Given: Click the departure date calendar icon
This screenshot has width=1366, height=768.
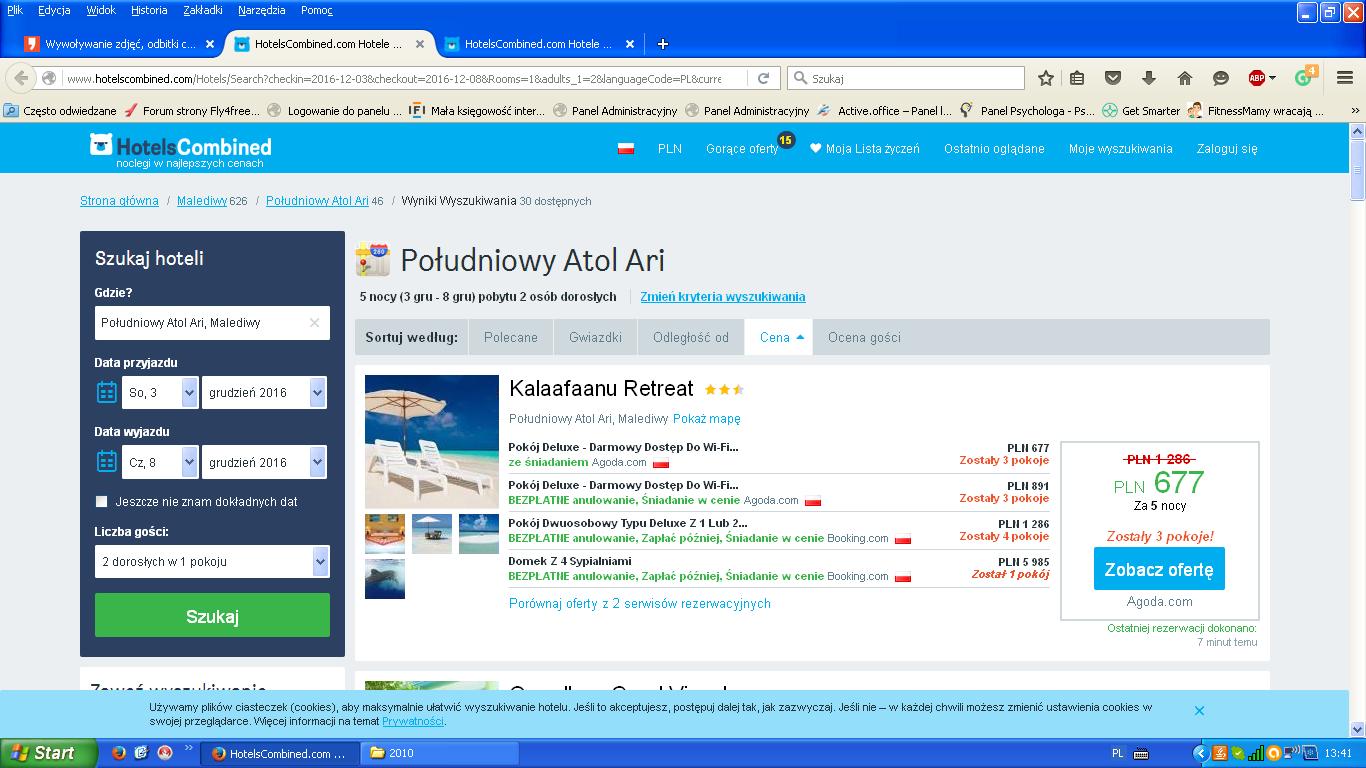Looking at the screenshot, I should pyautogui.click(x=107, y=462).
